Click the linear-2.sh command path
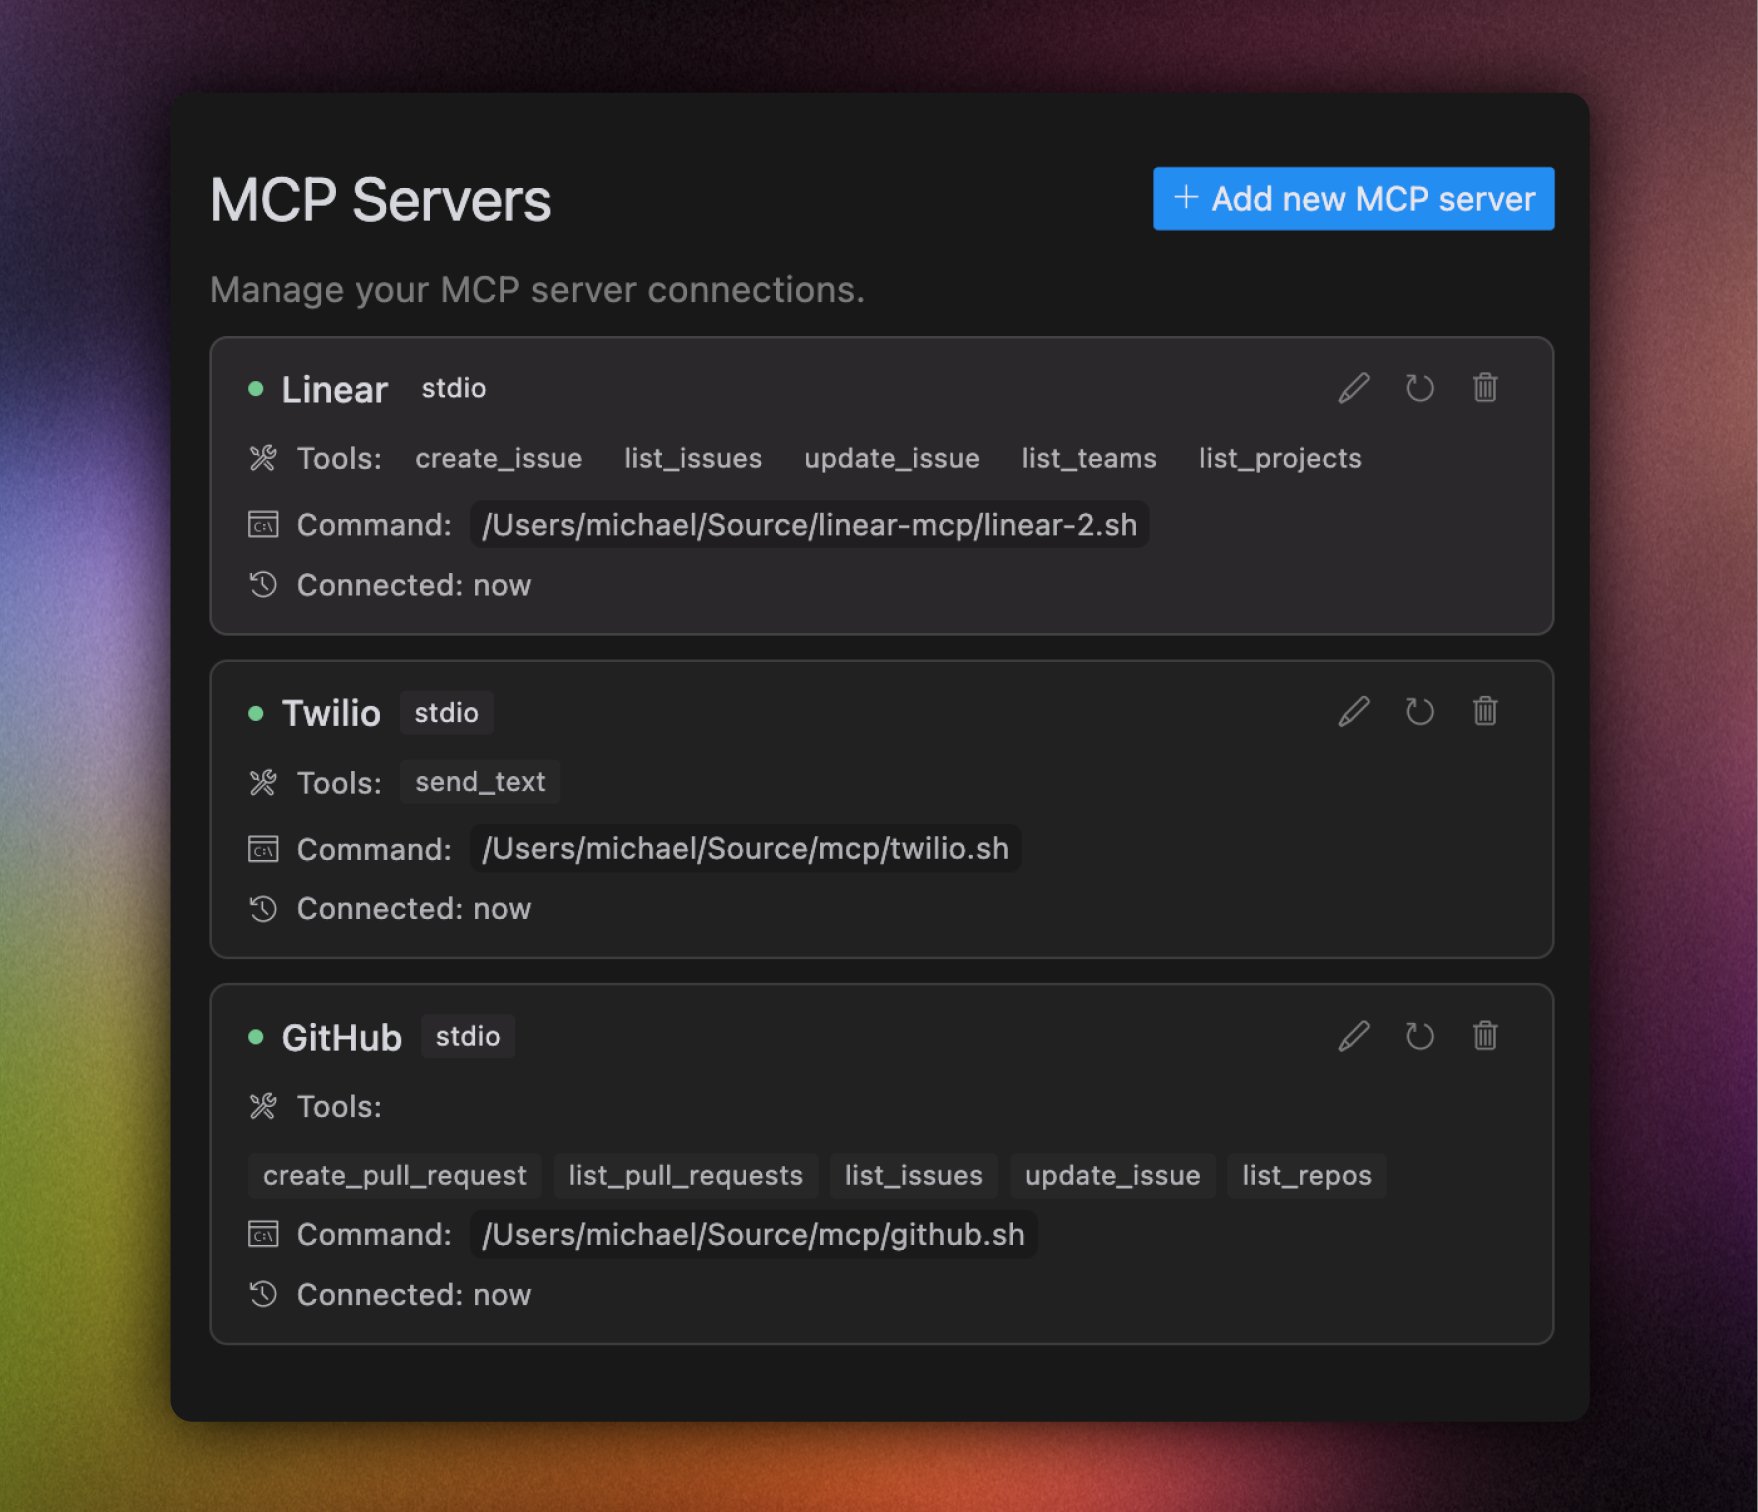 [x=809, y=524]
